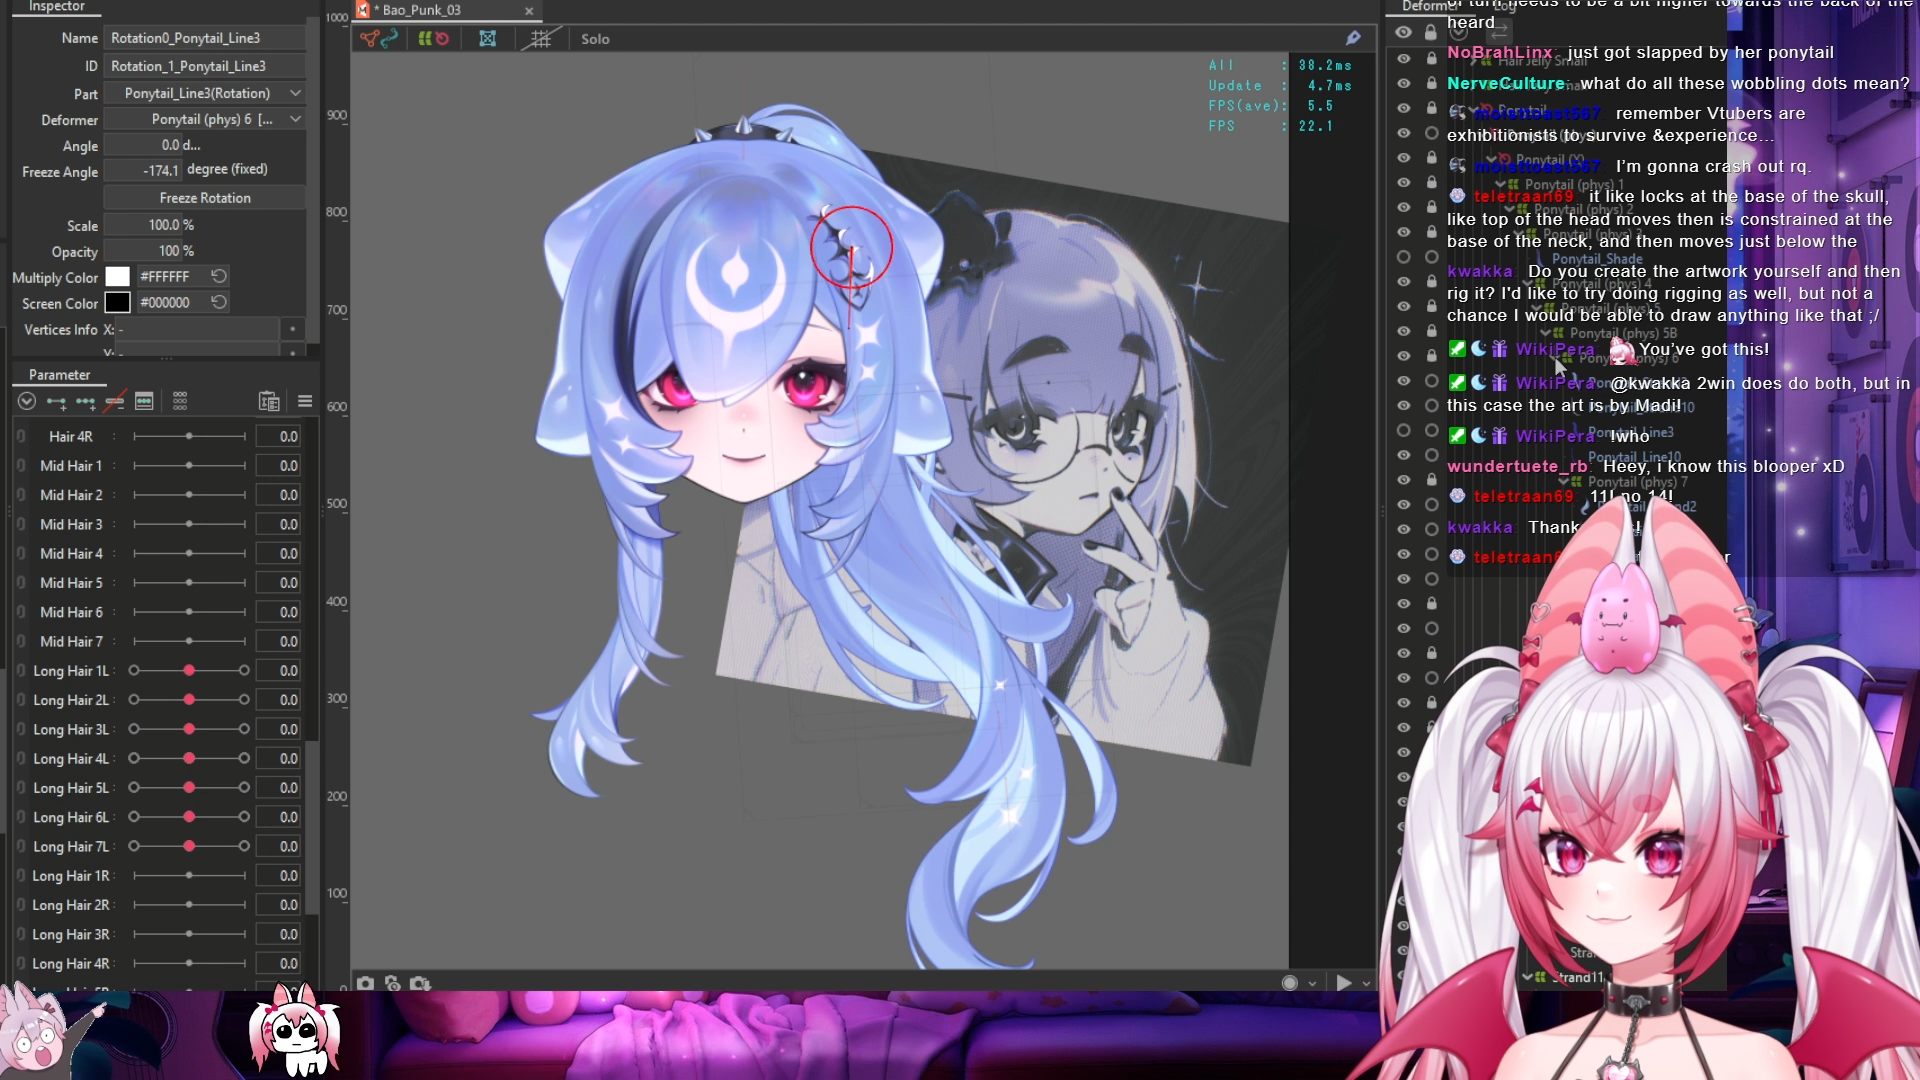Viewport: 1920px width, 1080px height.
Task: Switch to the Inspector tab
Action: [57, 7]
